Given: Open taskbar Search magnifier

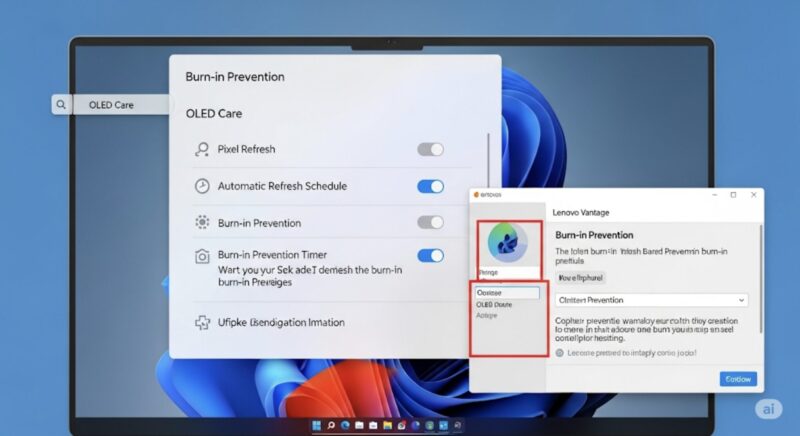Looking at the screenshot, I should (331, 425).
